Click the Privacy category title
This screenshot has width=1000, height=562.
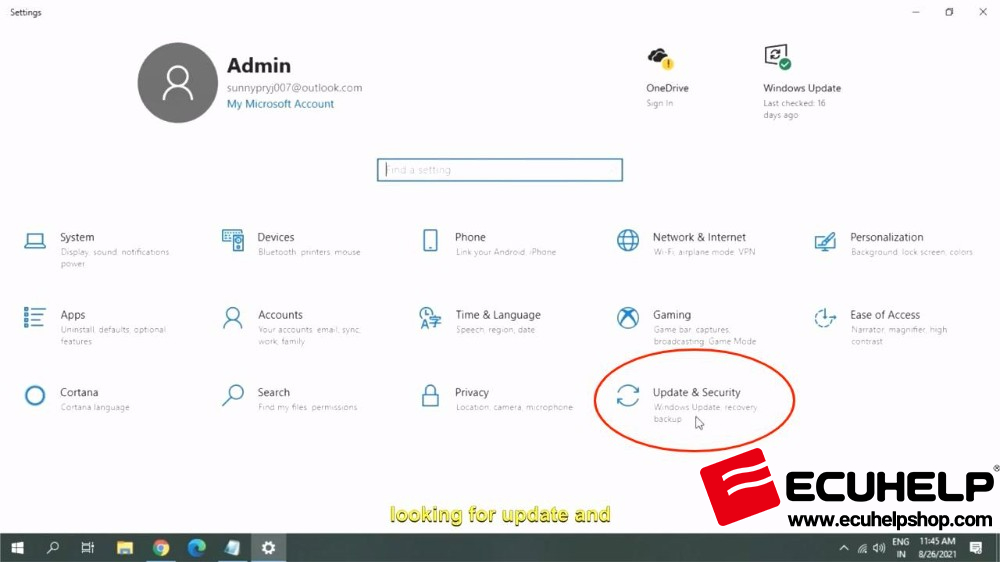(x=471, y=392)
